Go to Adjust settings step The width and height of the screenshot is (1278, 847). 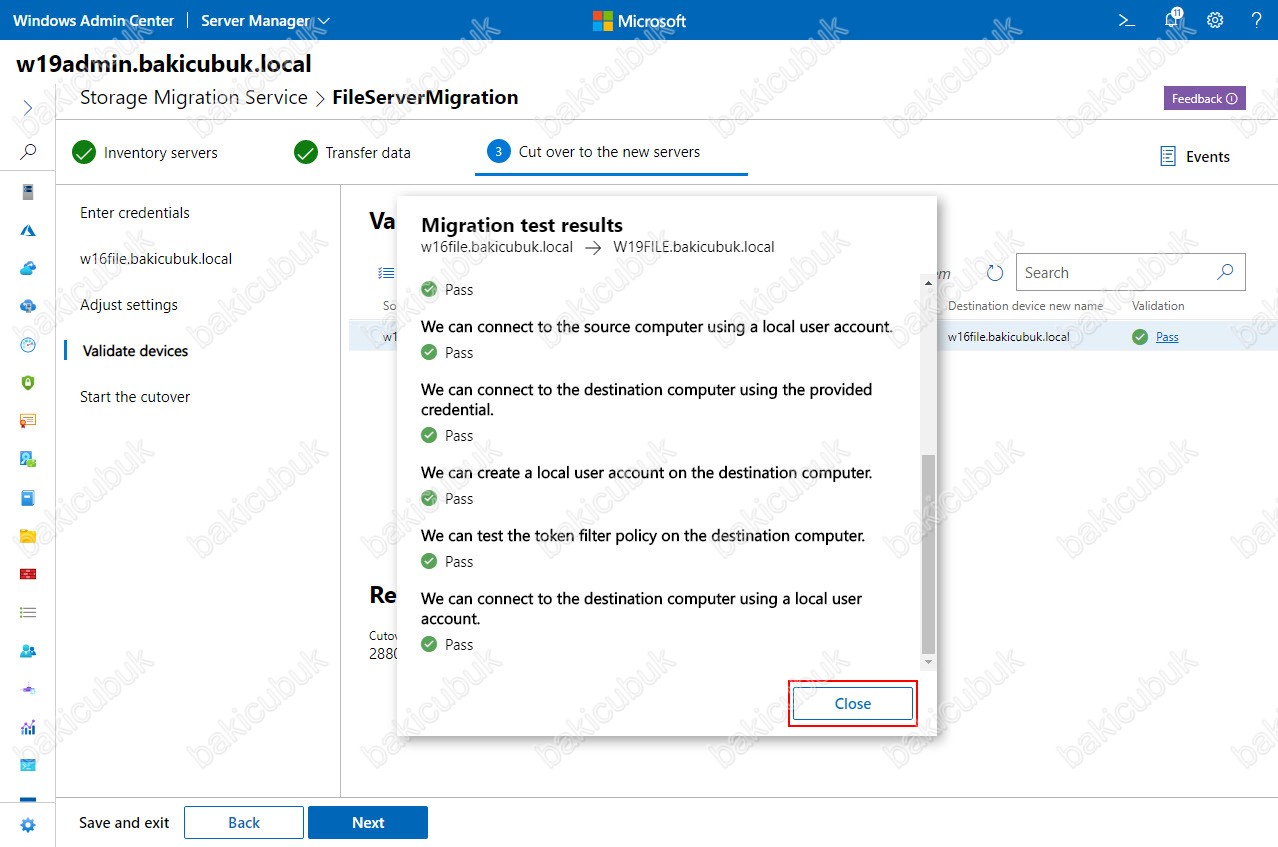[129, 305]
